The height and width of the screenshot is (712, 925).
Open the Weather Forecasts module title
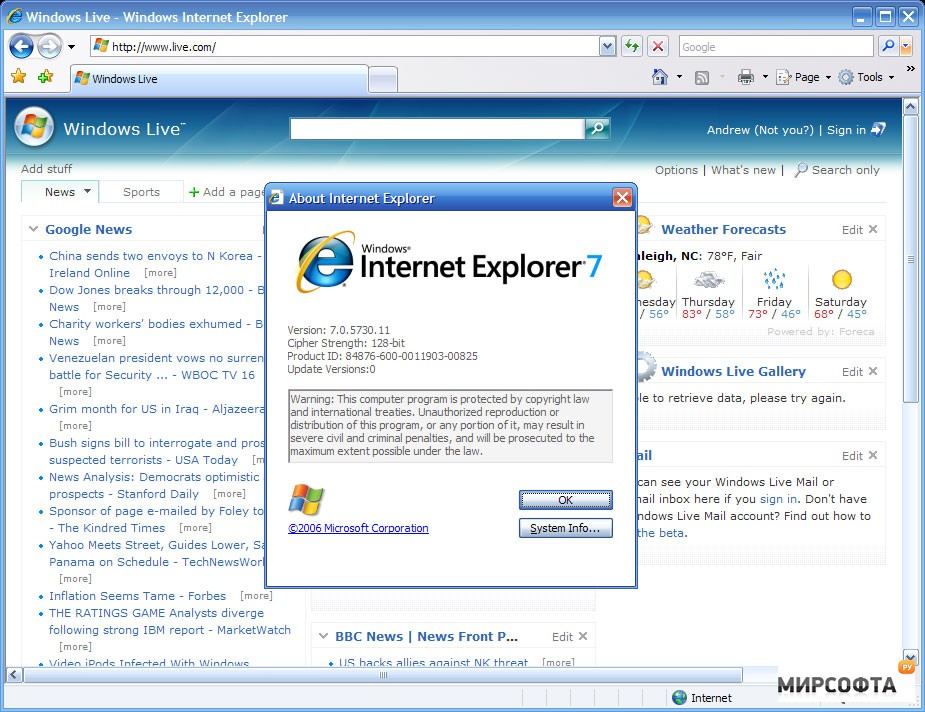tap(723, 229)
